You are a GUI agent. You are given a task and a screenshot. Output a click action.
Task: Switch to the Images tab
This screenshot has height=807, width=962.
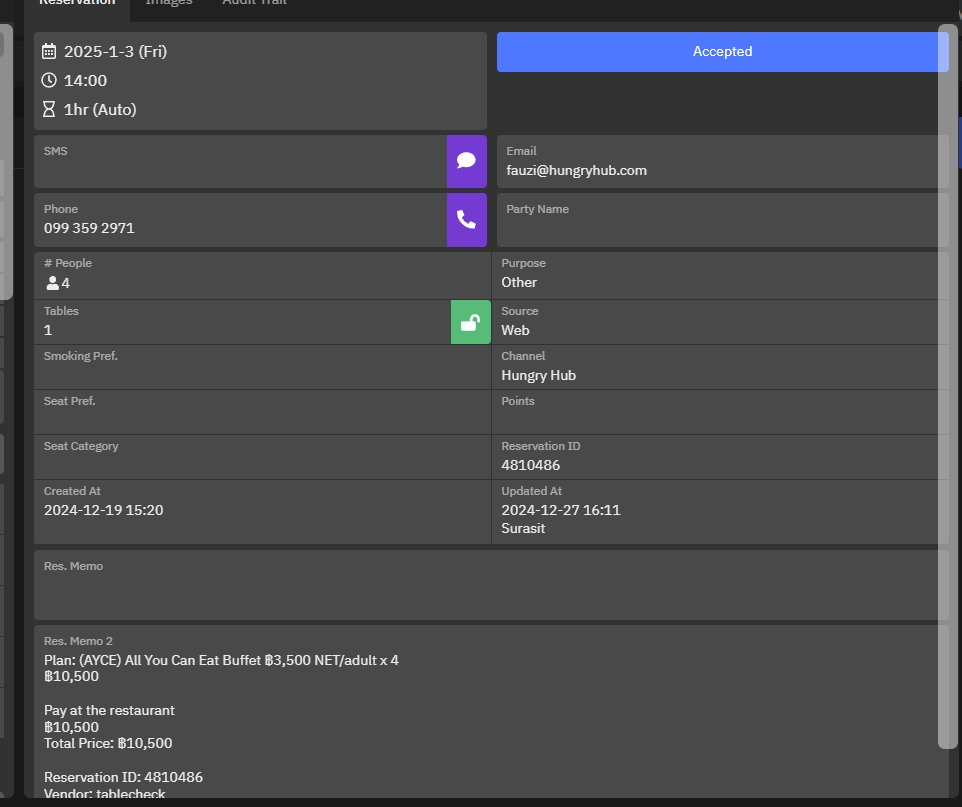point(169,3)
